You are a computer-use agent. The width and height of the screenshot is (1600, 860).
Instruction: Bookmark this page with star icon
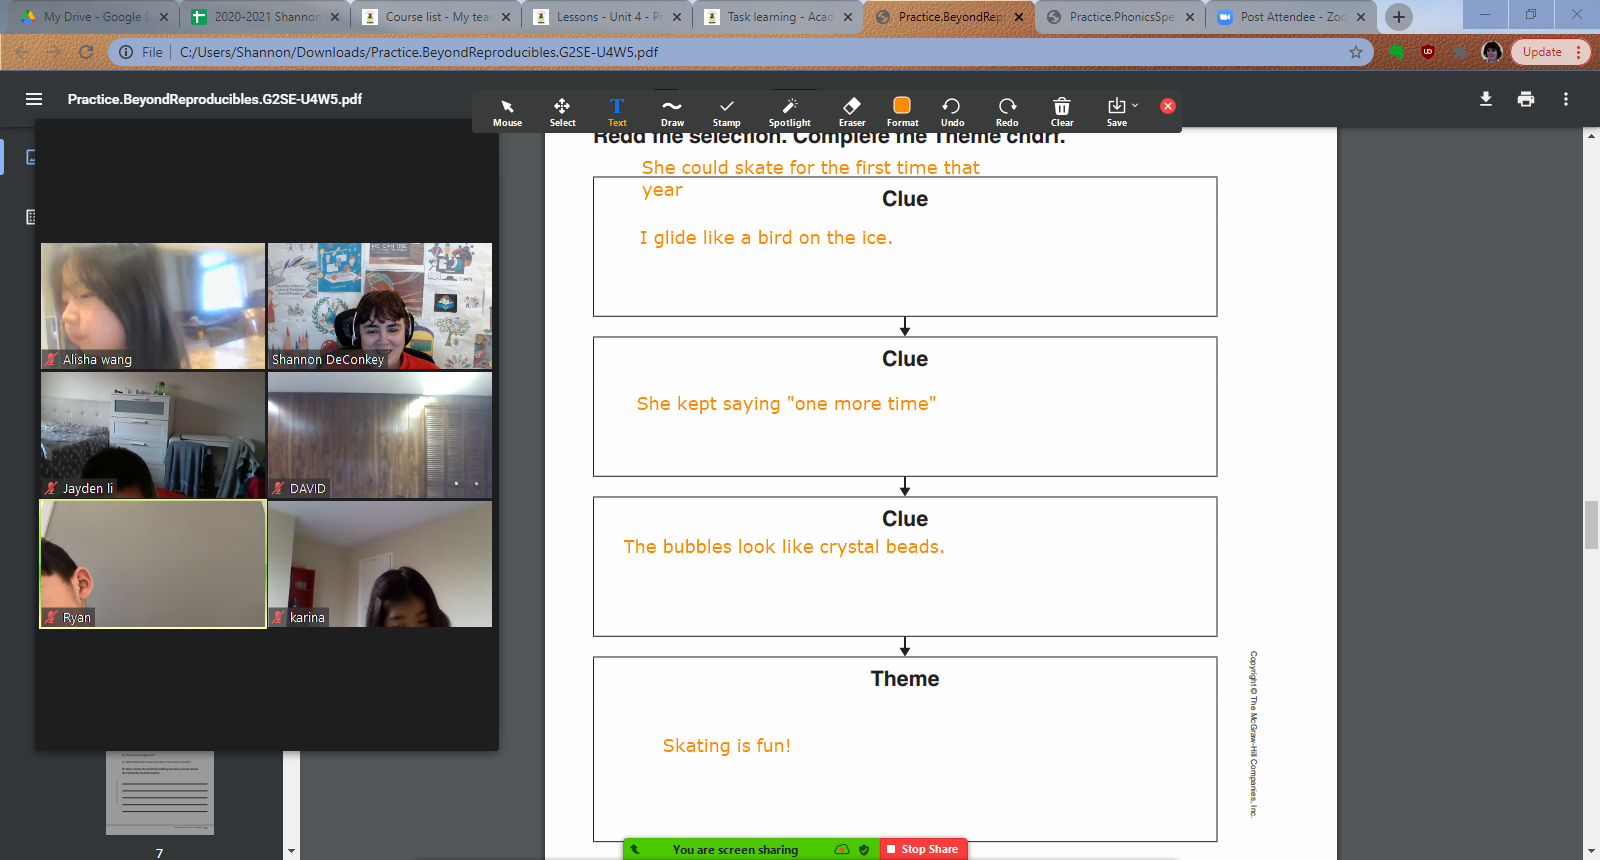pos(1356,52)
